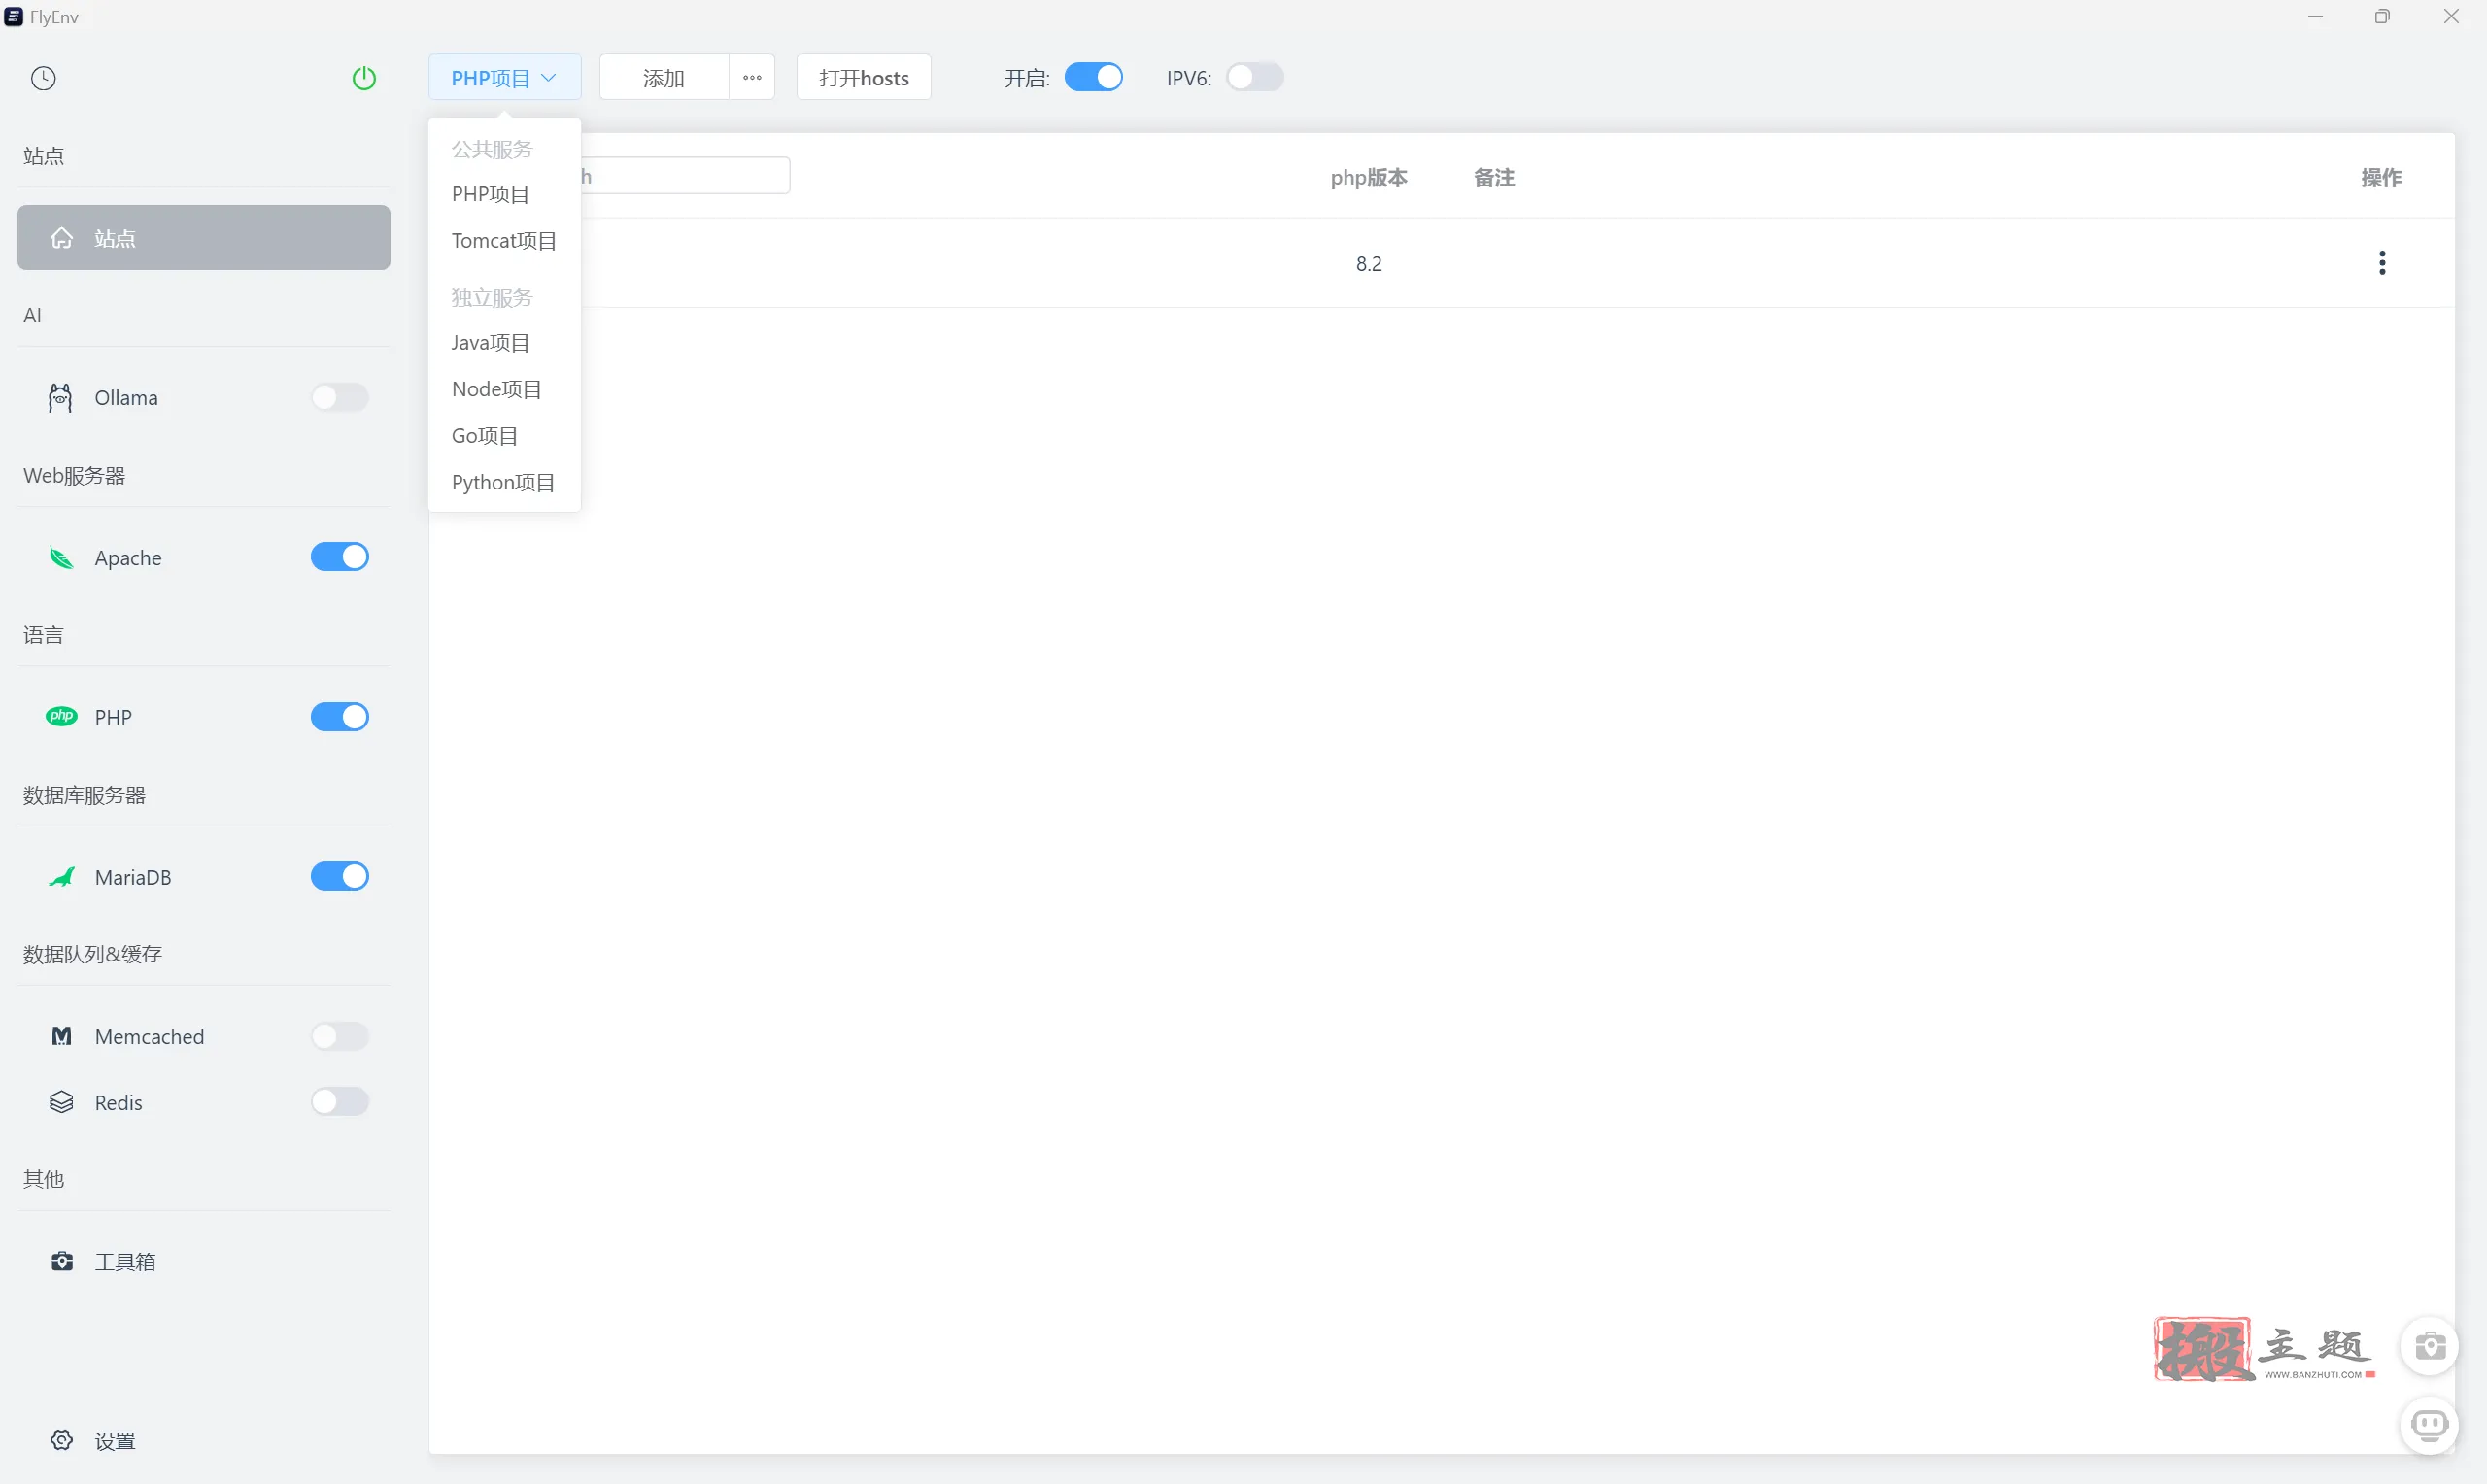This screenshot has width=2487, height=1484.
Task: Disable the Apache service toggle
Action: [x=340, y=557]
